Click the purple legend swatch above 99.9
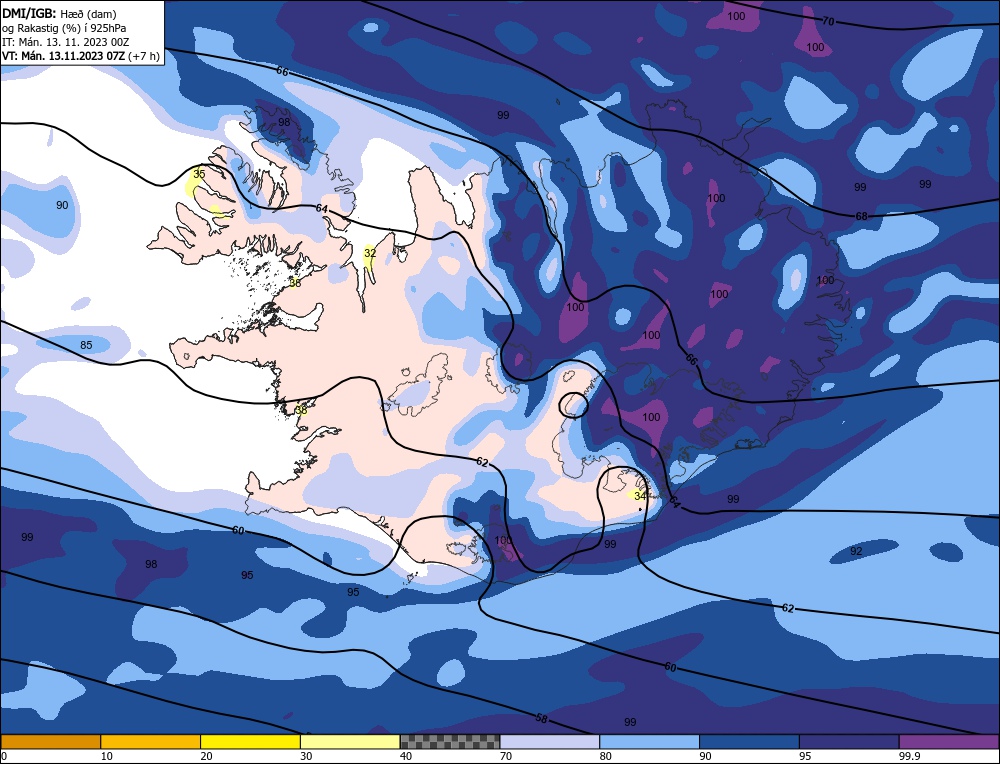The image size is (1000, 764). [949, 741]
